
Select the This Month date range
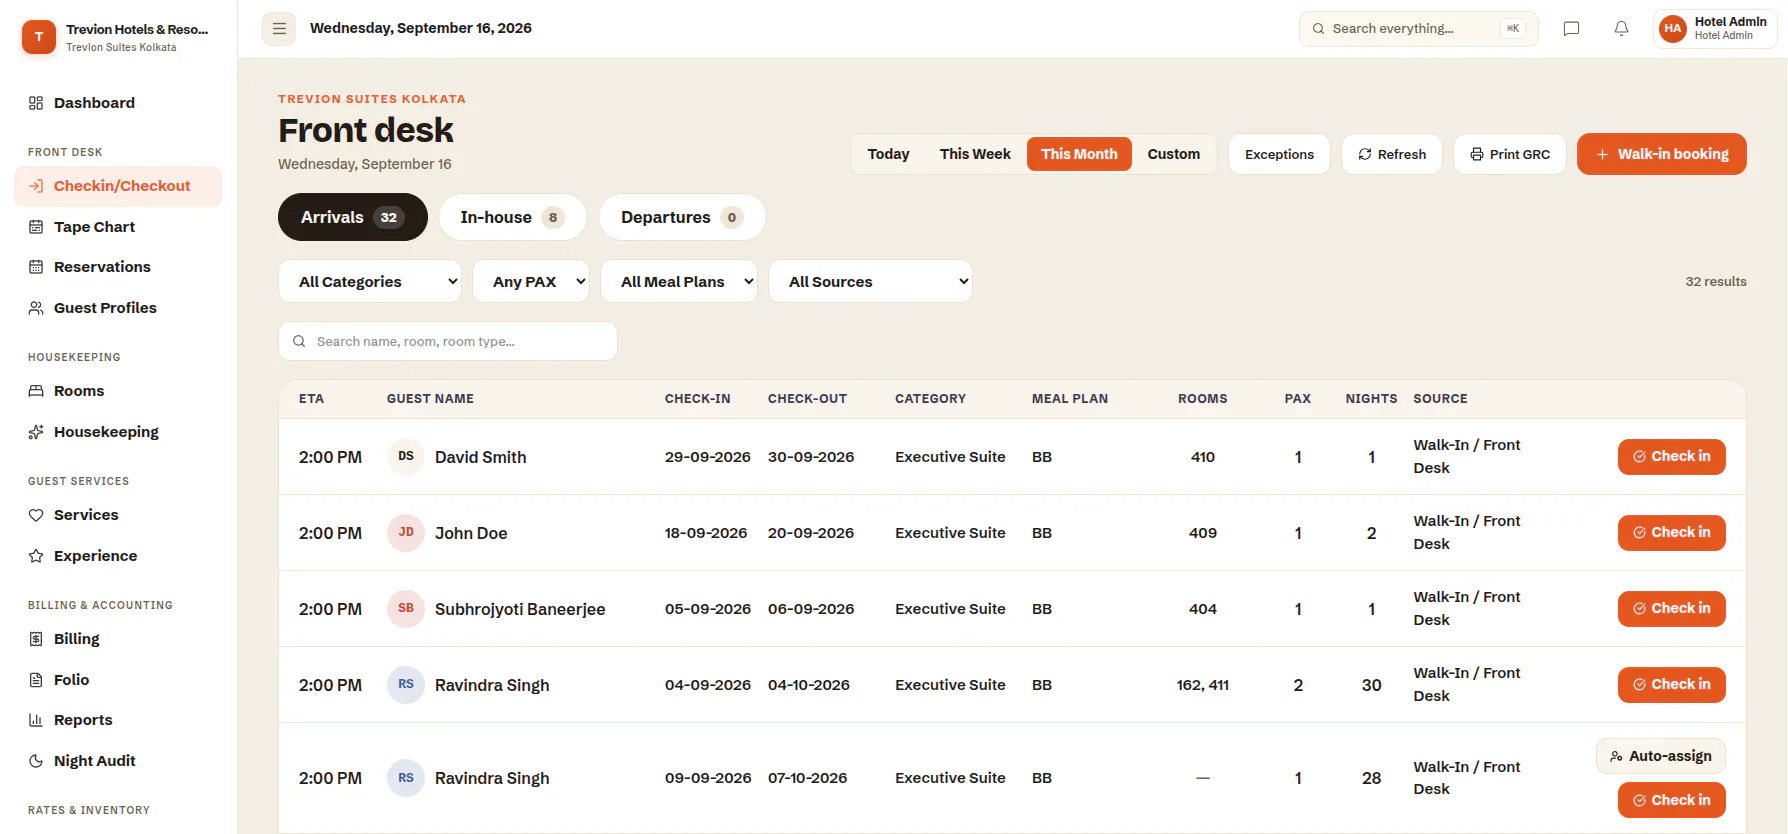click(x=1079, y=154)
